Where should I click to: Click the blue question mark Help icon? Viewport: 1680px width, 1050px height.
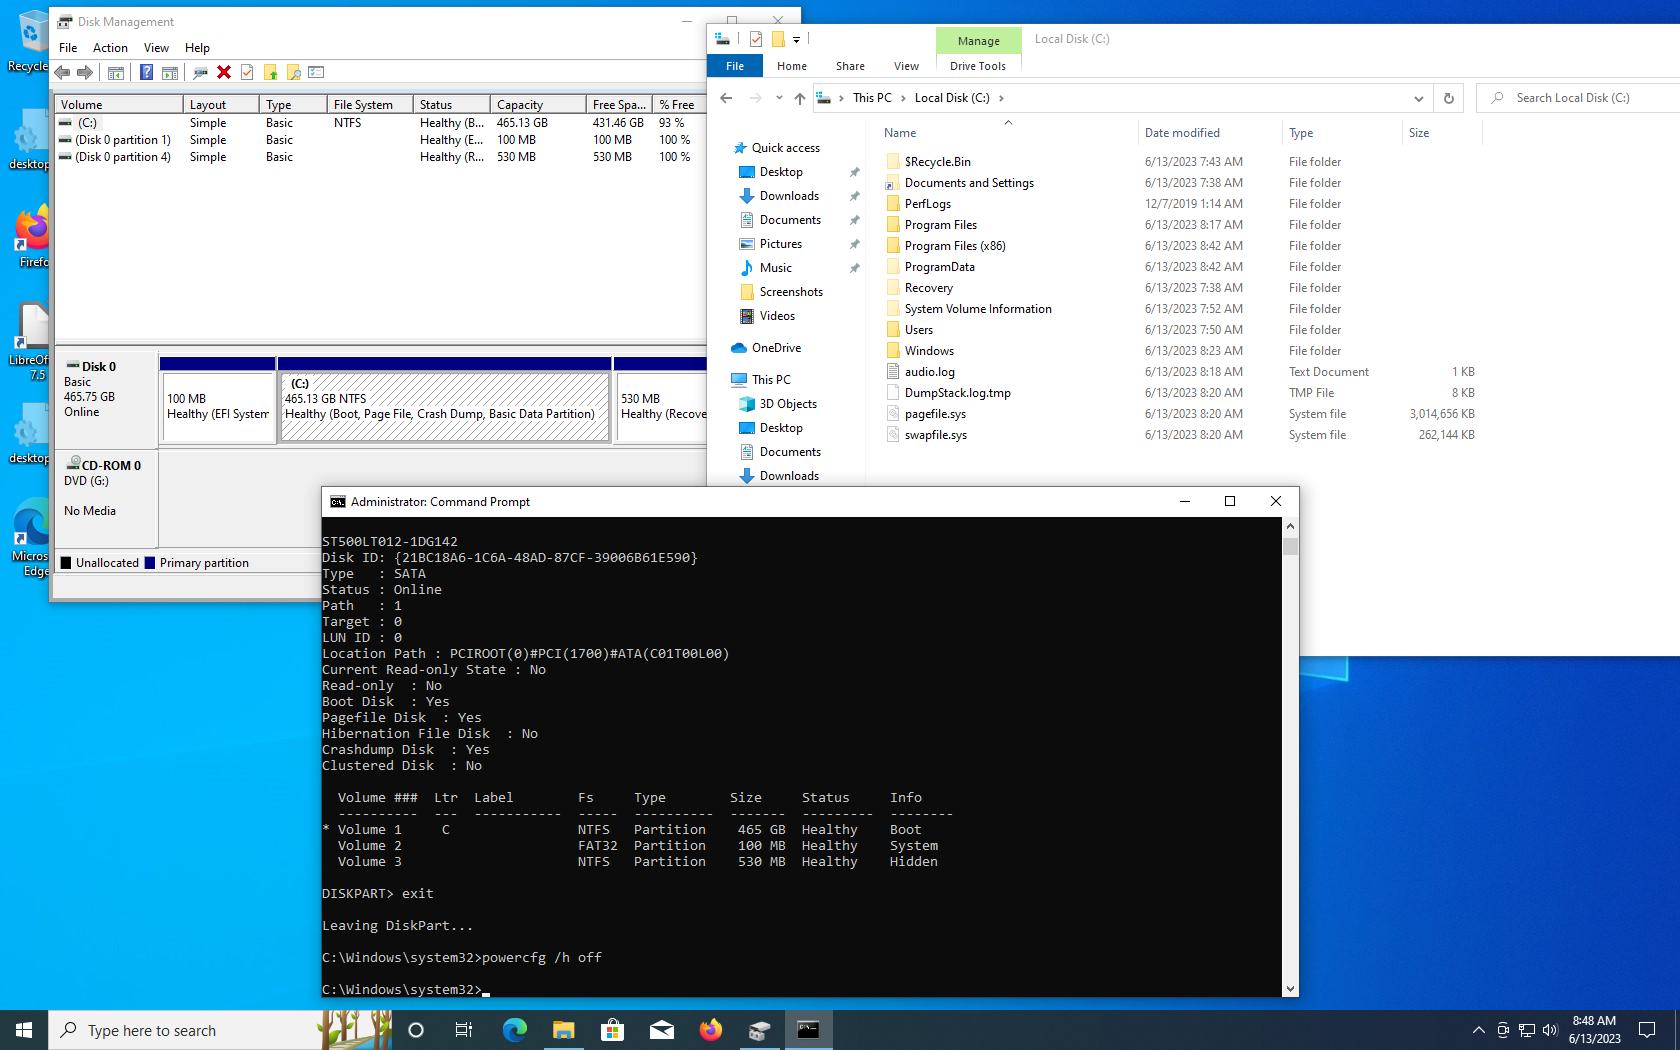coord(146,72)
